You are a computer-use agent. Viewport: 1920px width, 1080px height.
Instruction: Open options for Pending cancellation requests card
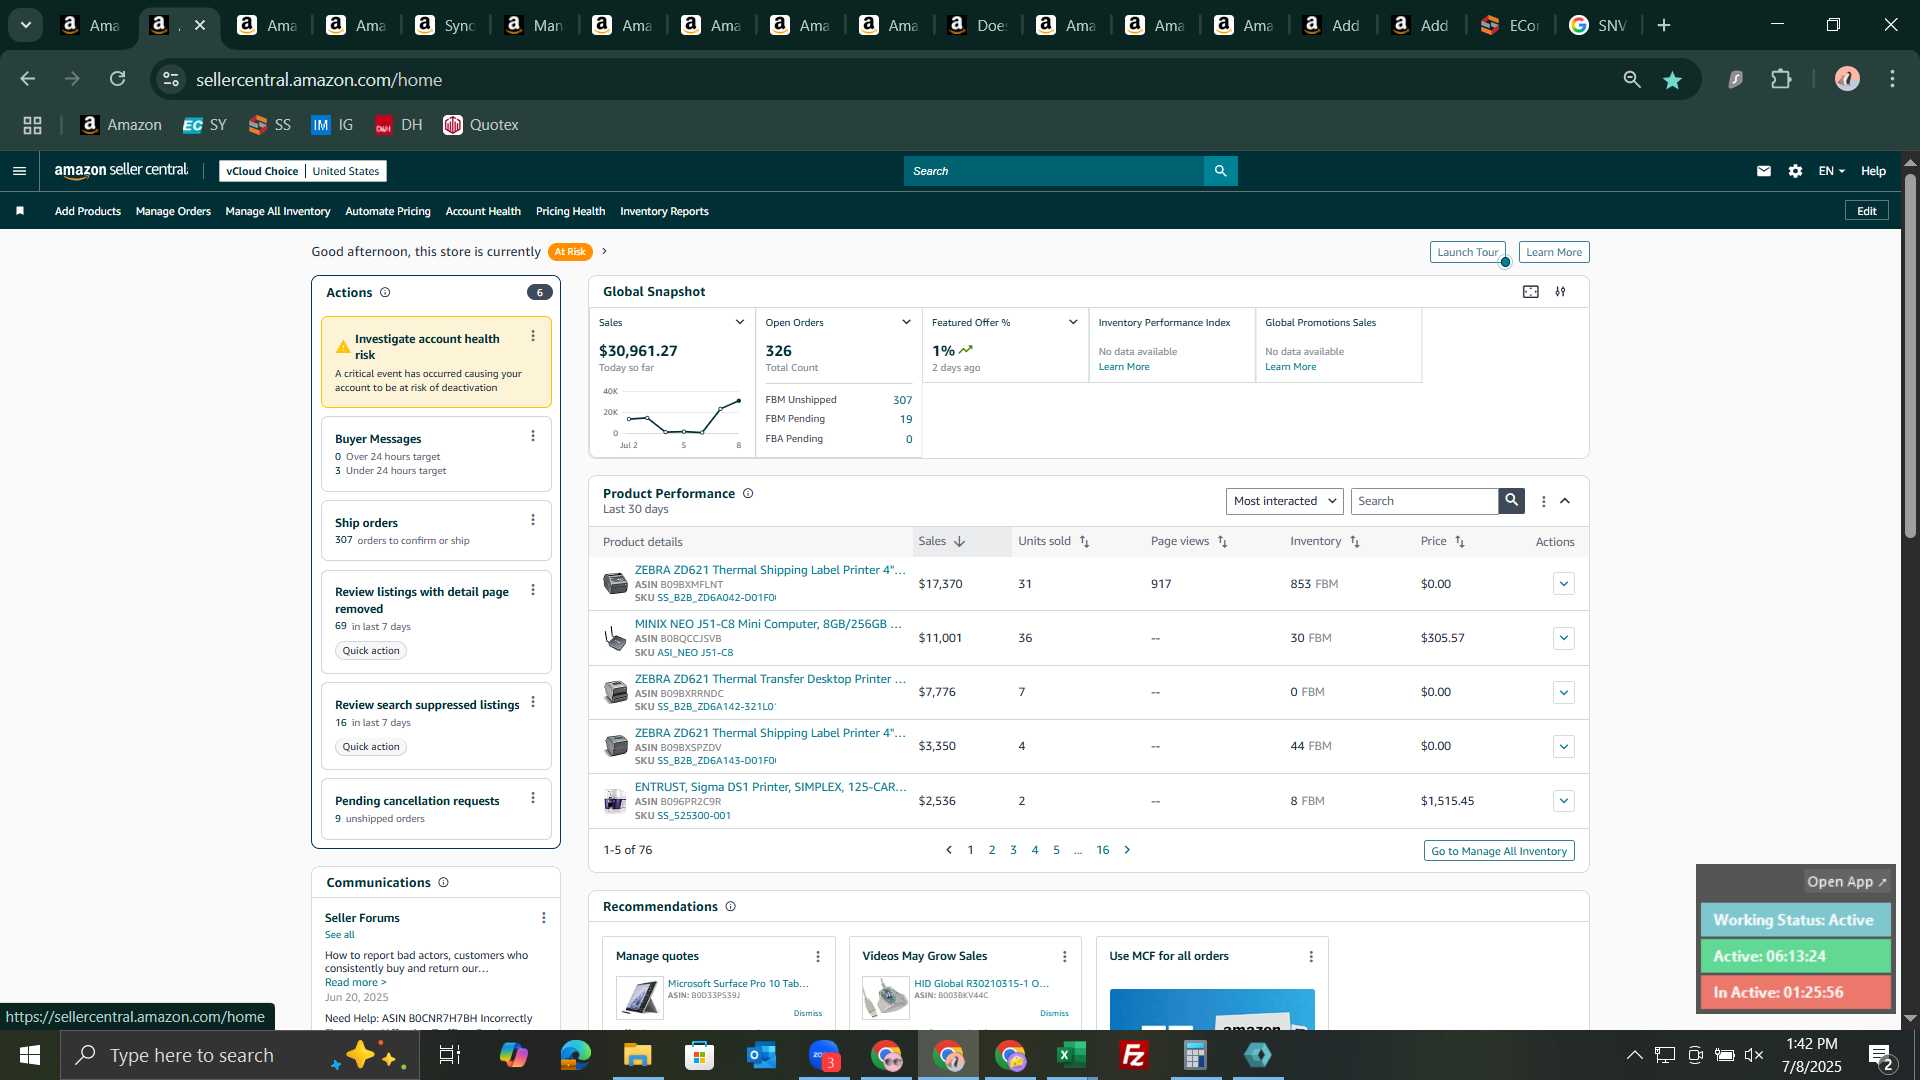click(x=533, y=798)
